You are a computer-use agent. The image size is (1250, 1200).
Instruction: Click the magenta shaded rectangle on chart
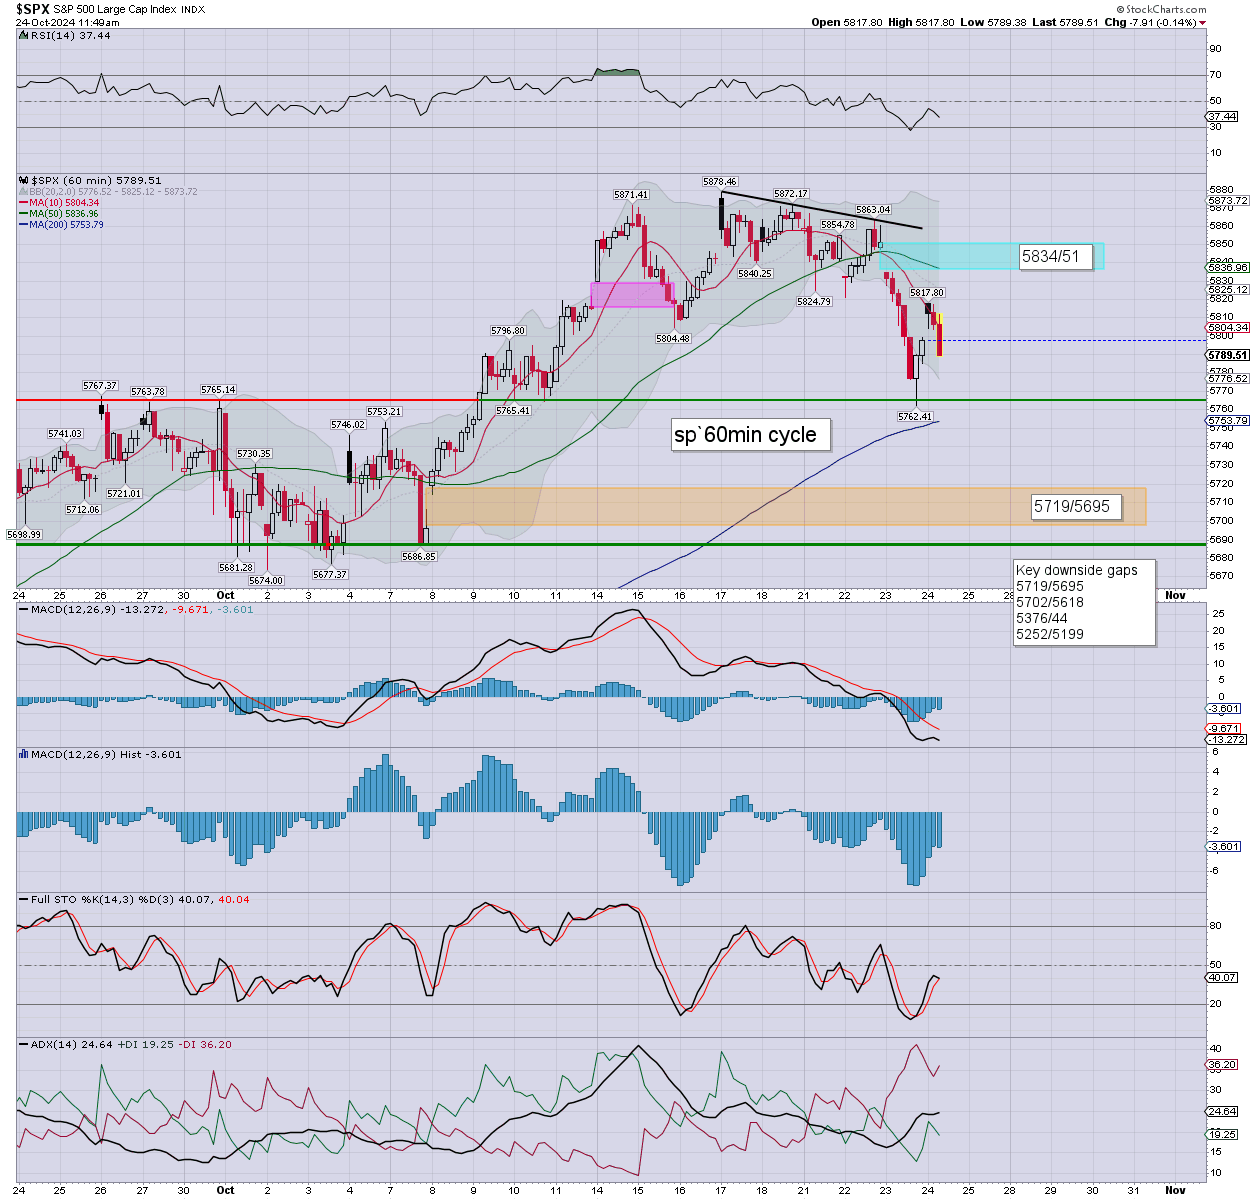tap(631, 294)
